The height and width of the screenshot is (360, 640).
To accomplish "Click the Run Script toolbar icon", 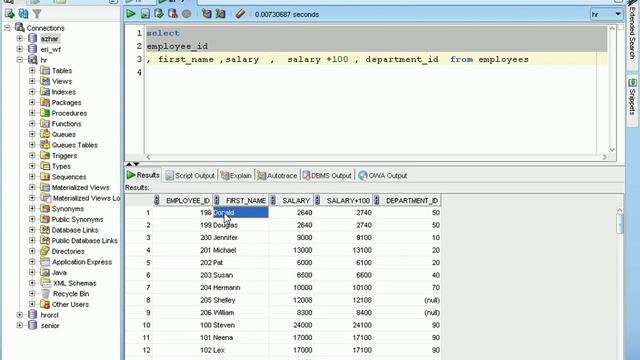I will tap(145, 14).
